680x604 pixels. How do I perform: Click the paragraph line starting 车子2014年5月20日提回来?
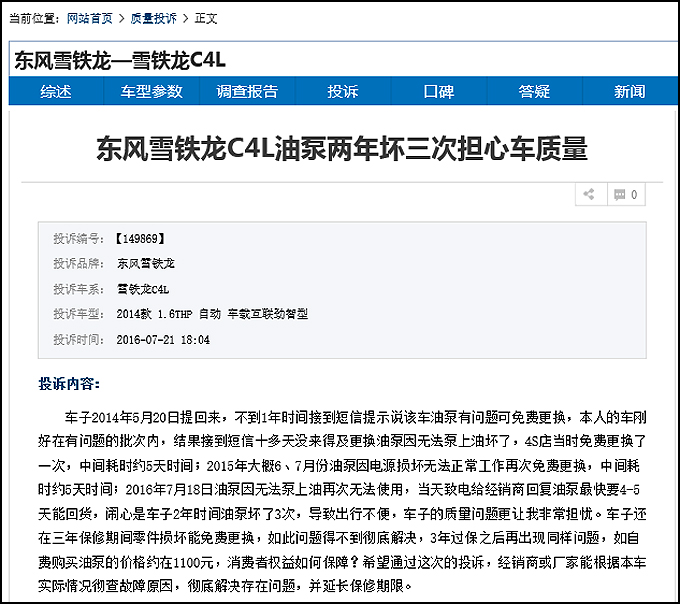coord(356,418)
